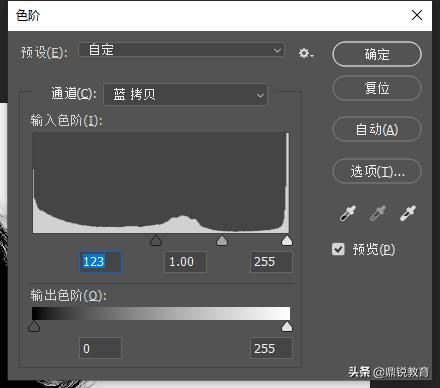Screen dimensions: 440x388
Task: Toggle the 预览 preview checkbox
Action: point(338,249)
